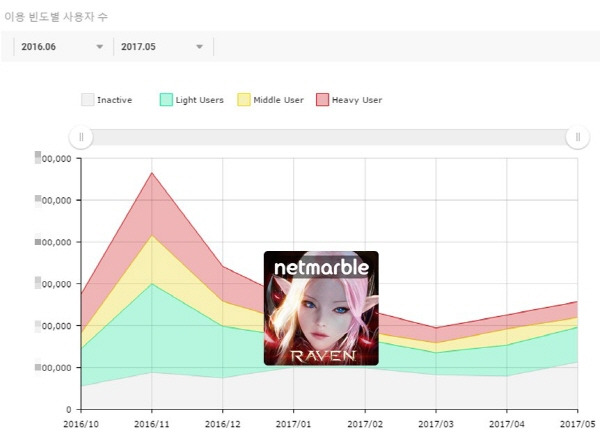Click the Netmarble Raven game icon
This screenshot has width=600, height=439.
(321, 308)
